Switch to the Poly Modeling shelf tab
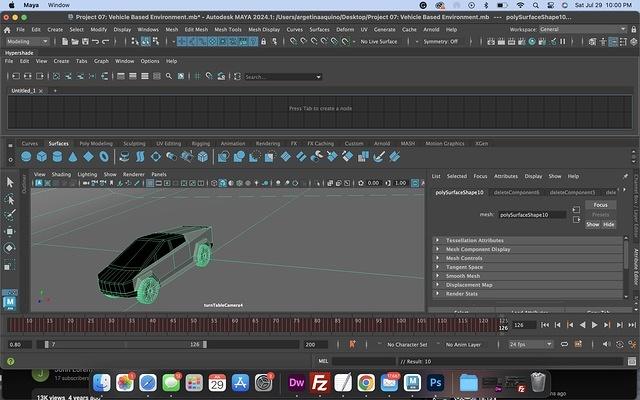 [96, 143]
